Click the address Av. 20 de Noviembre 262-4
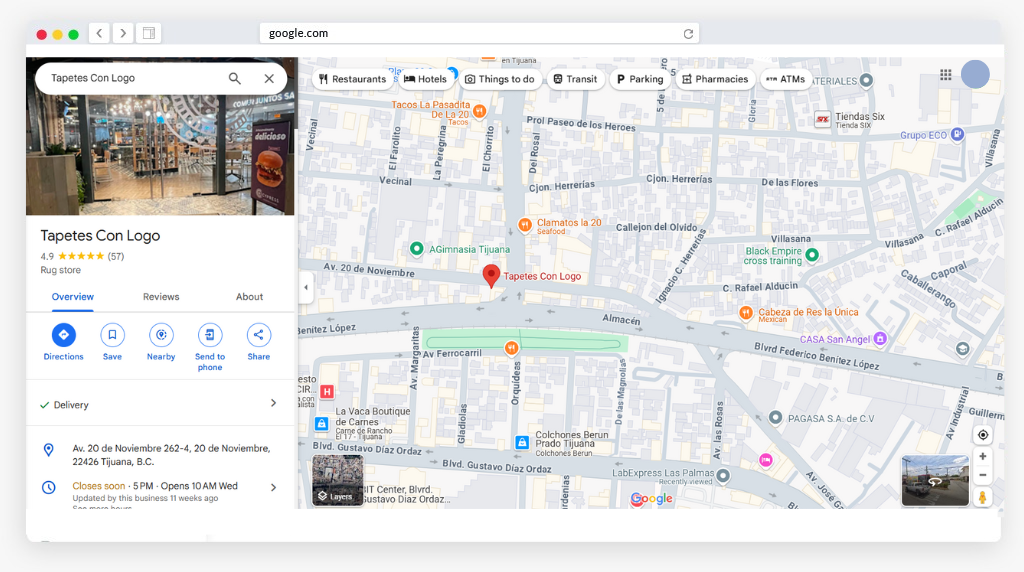Viewport: 1024px width, 572px height. click(171, 454)
